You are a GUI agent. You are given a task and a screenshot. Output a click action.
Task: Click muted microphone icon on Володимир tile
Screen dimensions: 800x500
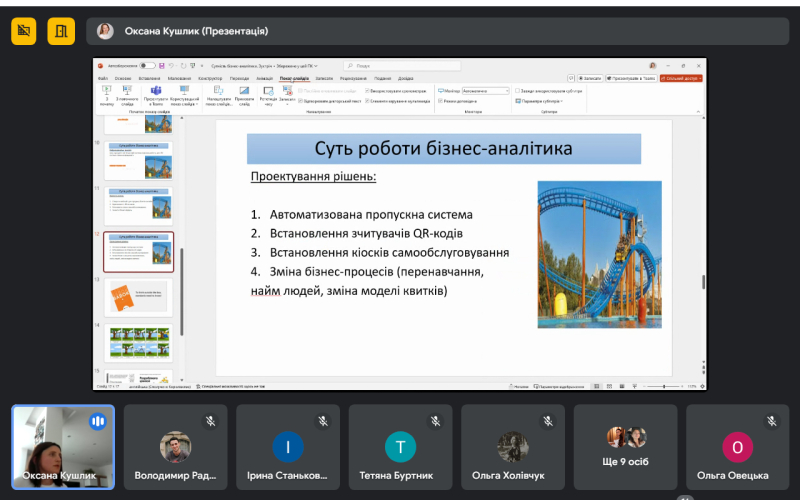[210, 421]
